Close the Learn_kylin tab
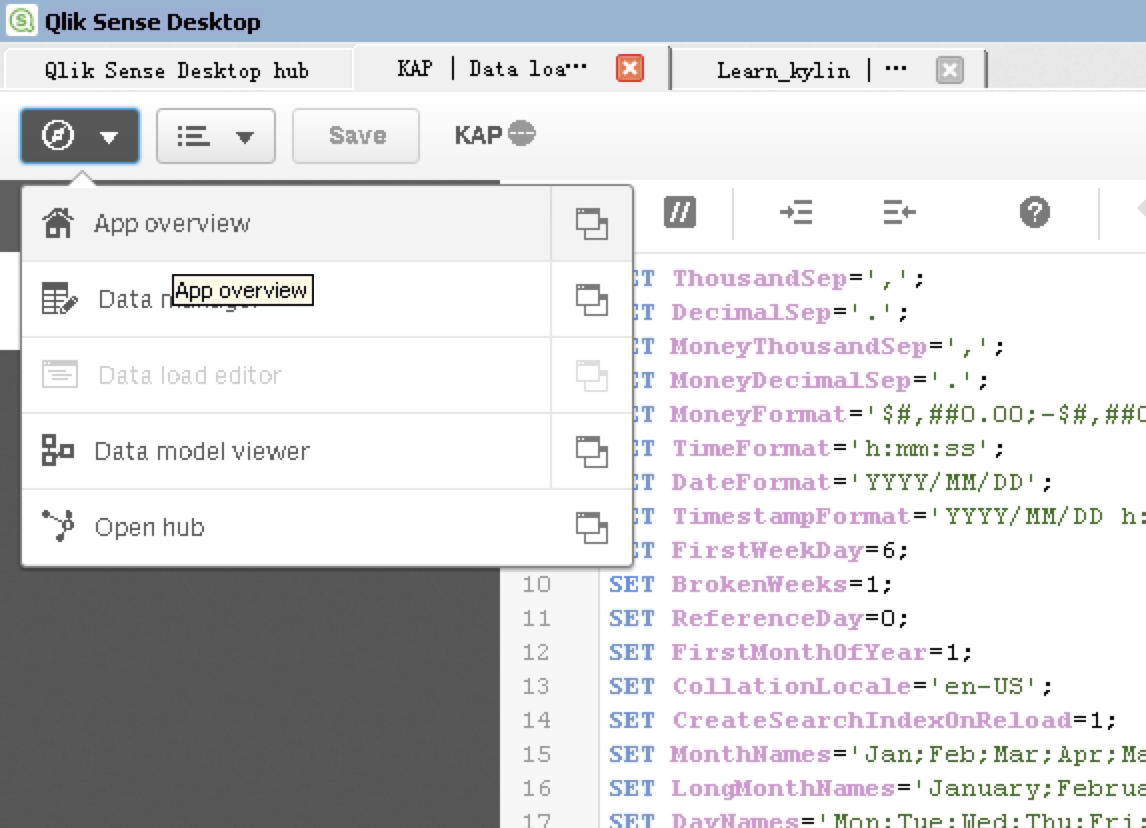 (x=949, y=70)
